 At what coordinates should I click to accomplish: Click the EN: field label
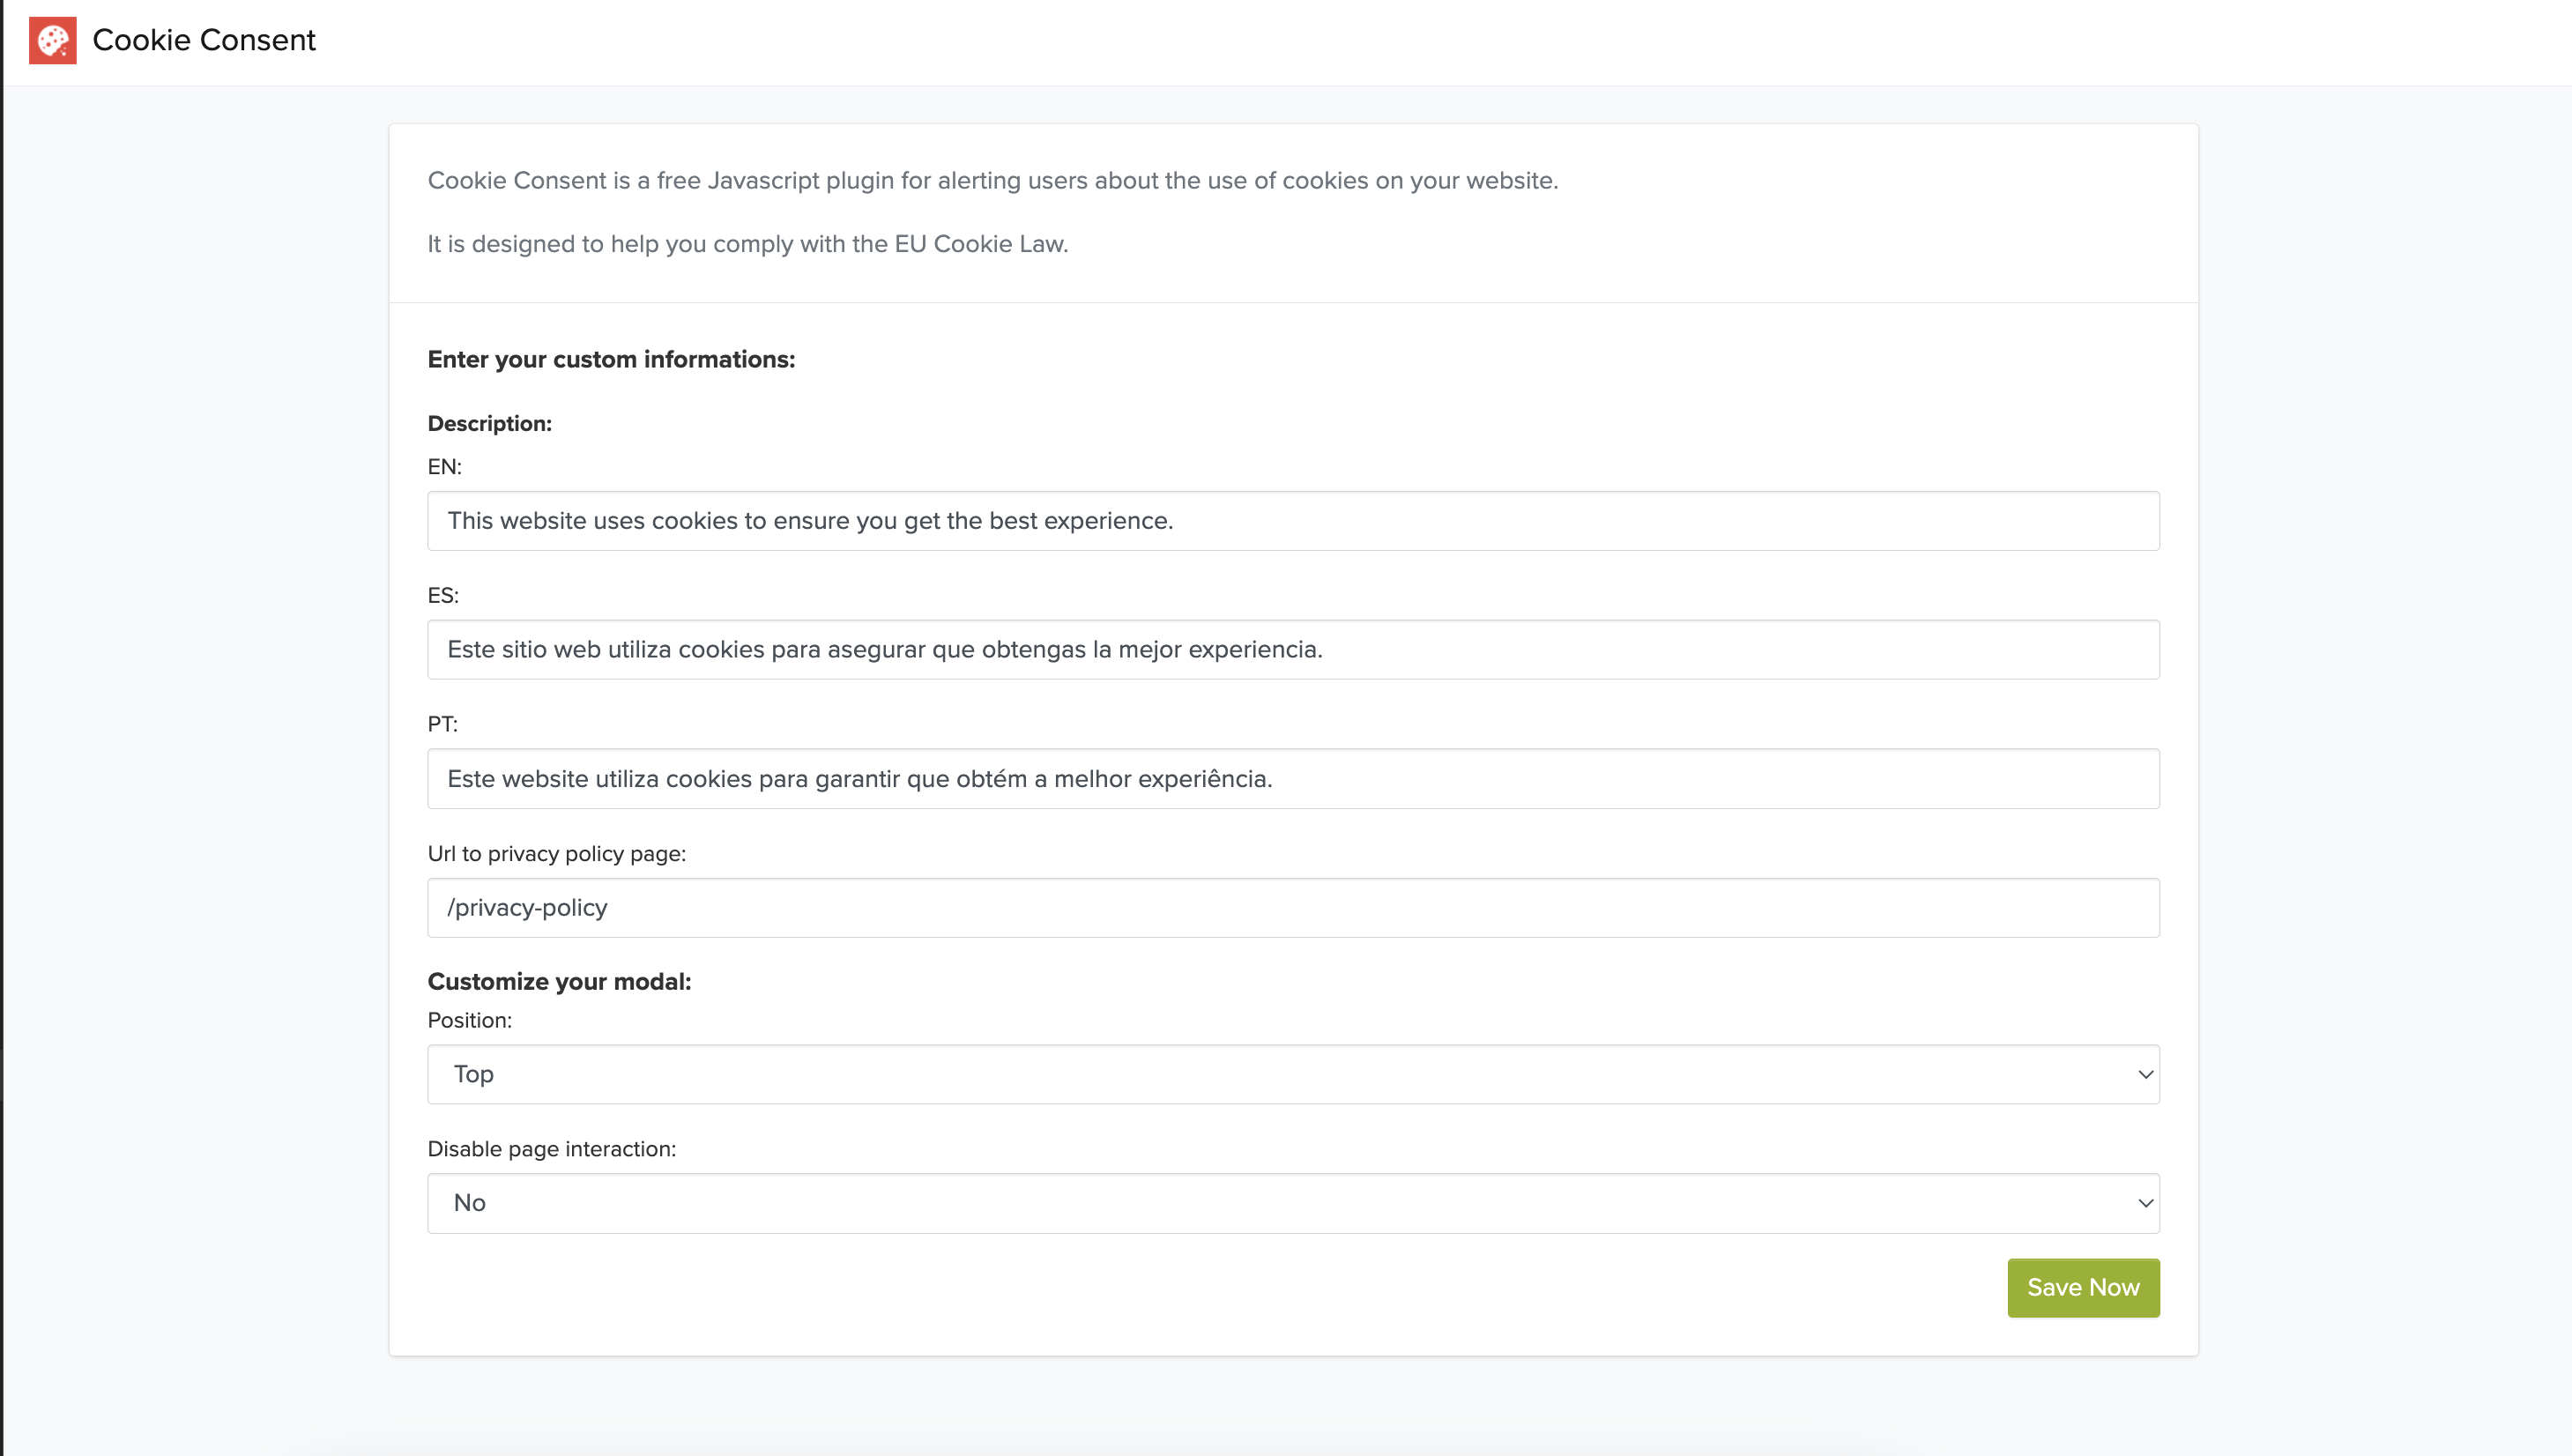click(445, 467)
